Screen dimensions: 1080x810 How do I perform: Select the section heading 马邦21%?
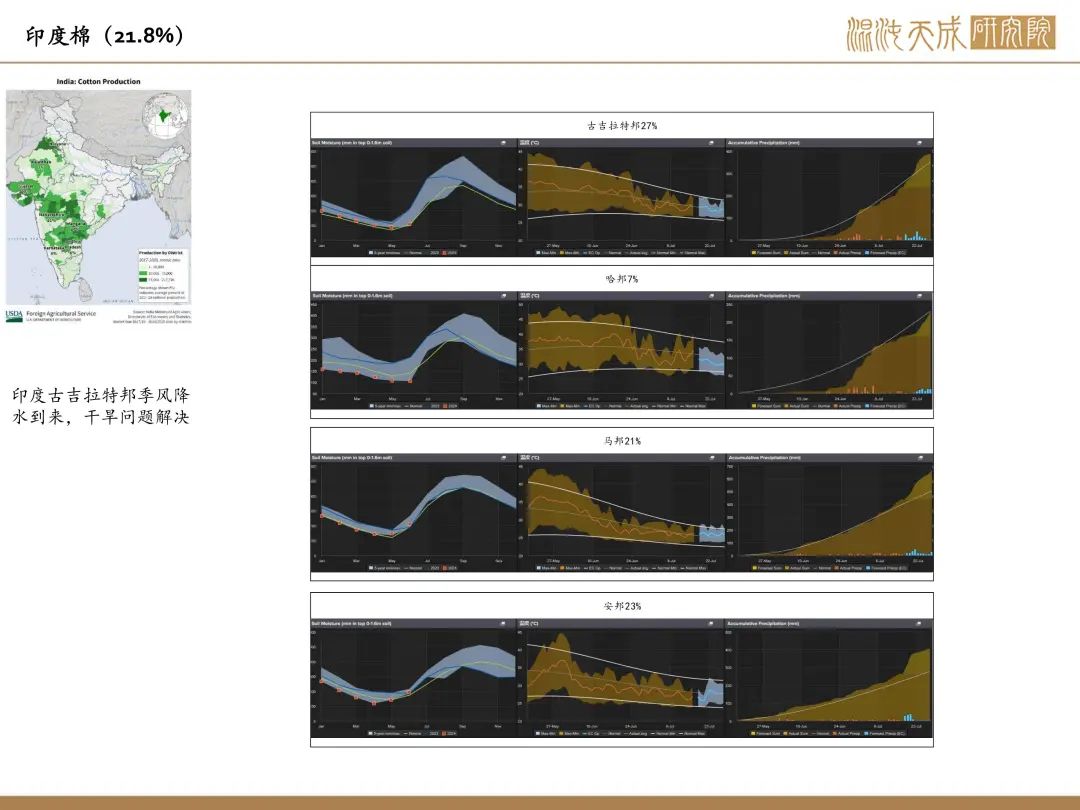[x=622, y=441]
